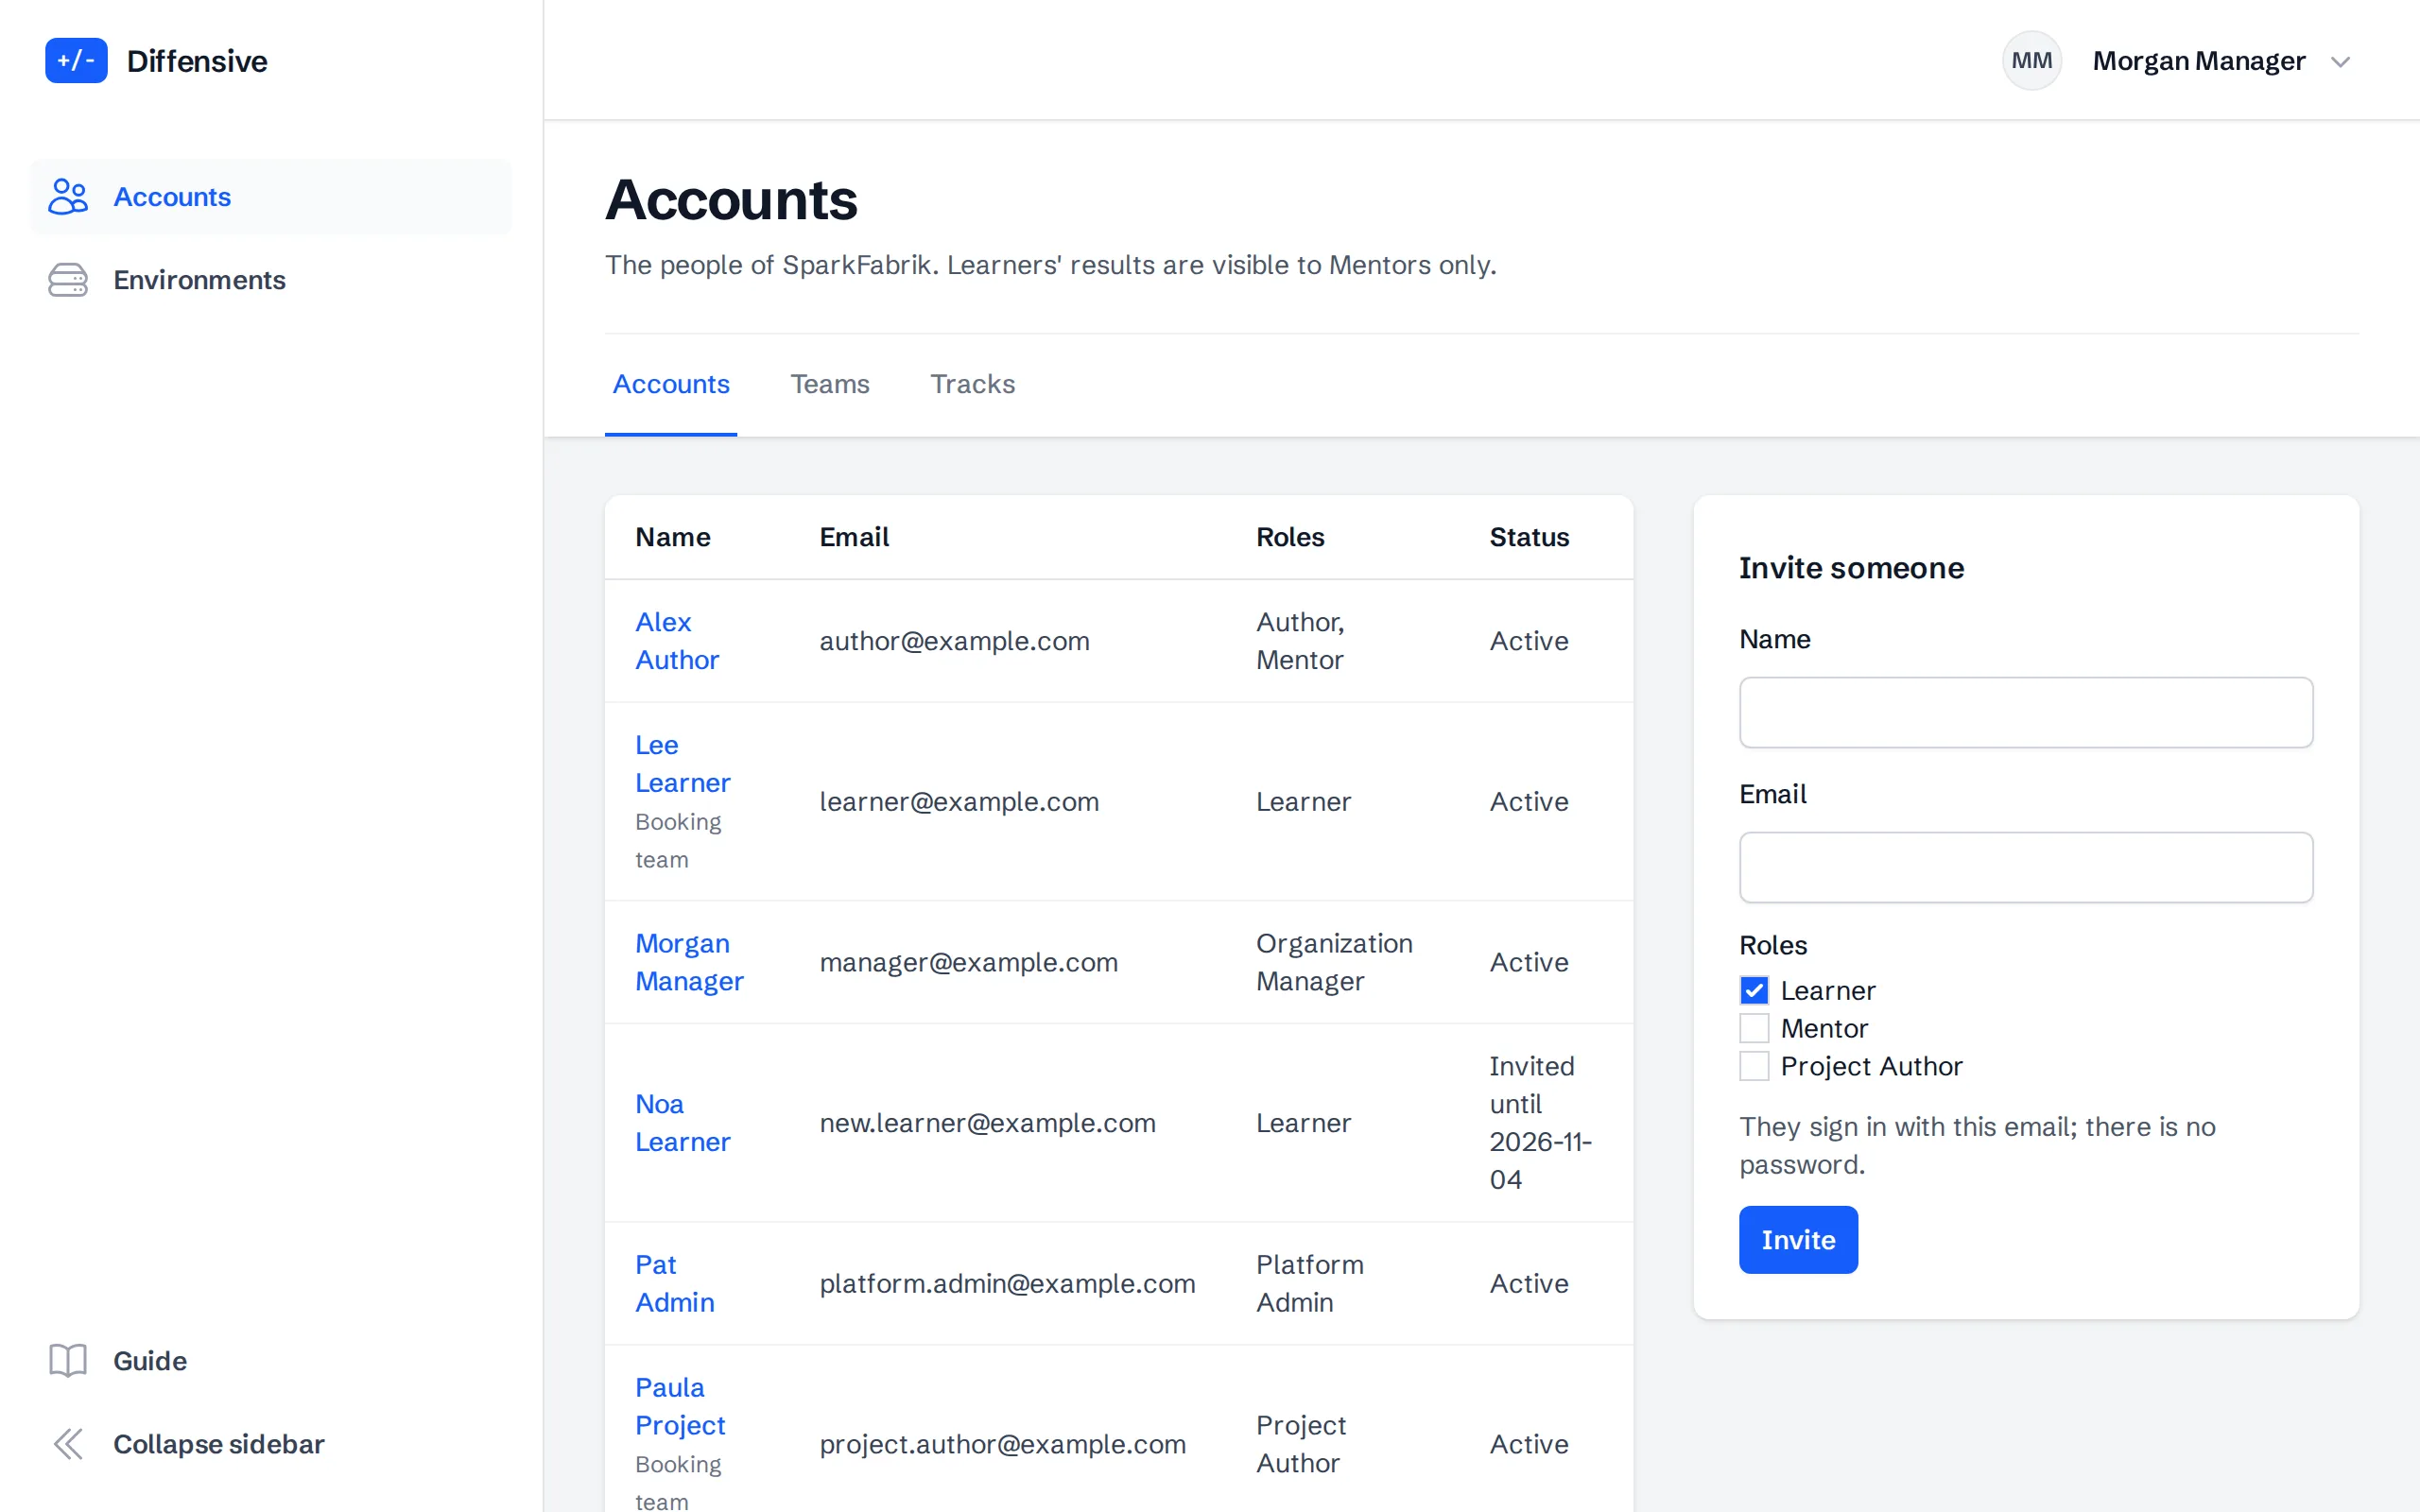Screen dimensions: 2420x1512
Task: Focus the invite Email input field
Action: (x=2026, y=868)
